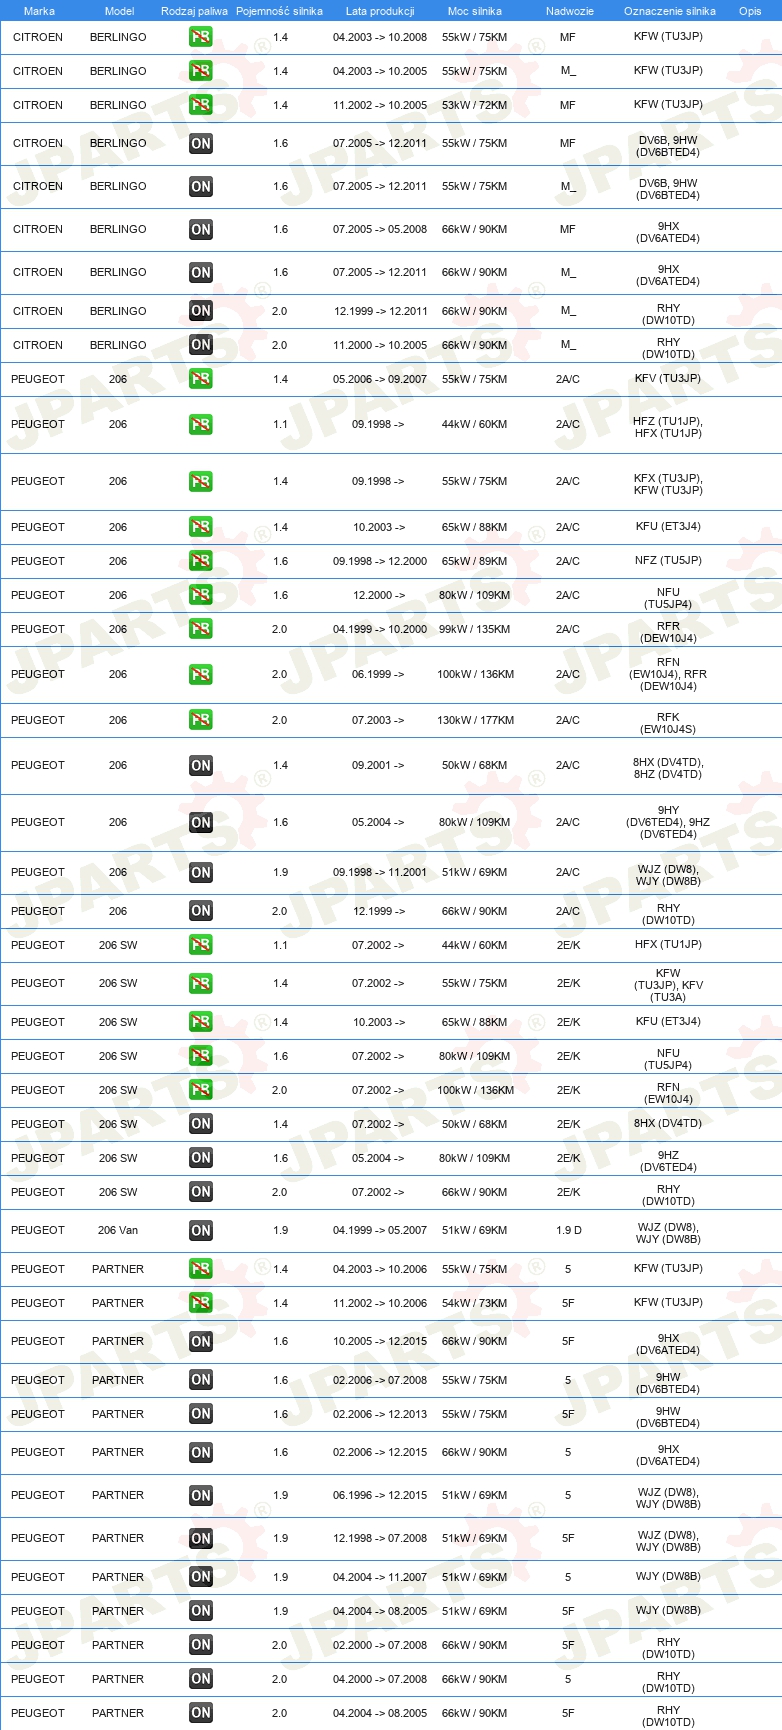The width and height of the screenshot is (782, 1730).
Task: Click the PB icon in the 65kW / 89KM row
Action: point(201,561)
